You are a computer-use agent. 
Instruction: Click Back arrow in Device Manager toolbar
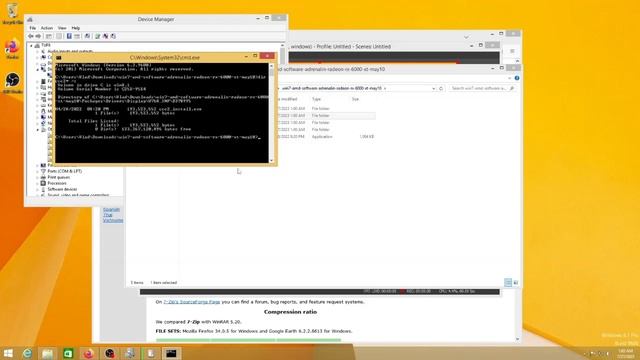click(x=31, y=36)
